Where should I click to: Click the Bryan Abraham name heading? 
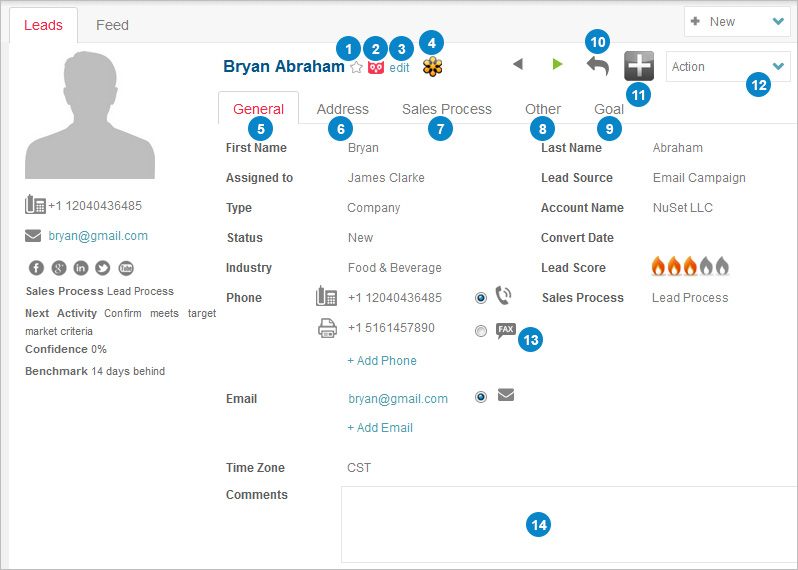[x=284, y=66]
